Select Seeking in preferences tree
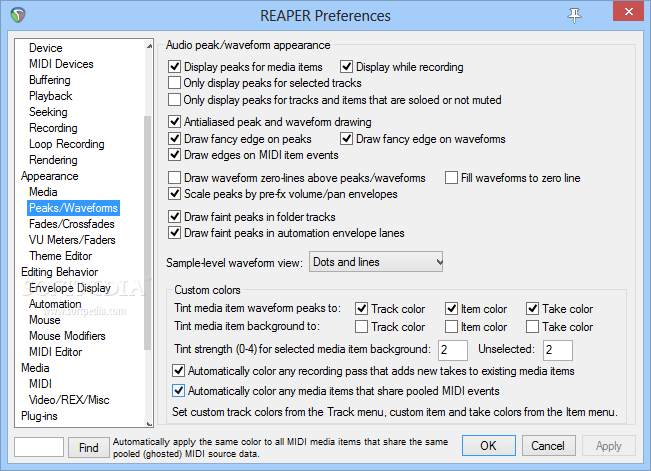Screen dimensions: 651x471 pyautogui.click(x=48, y=112)
